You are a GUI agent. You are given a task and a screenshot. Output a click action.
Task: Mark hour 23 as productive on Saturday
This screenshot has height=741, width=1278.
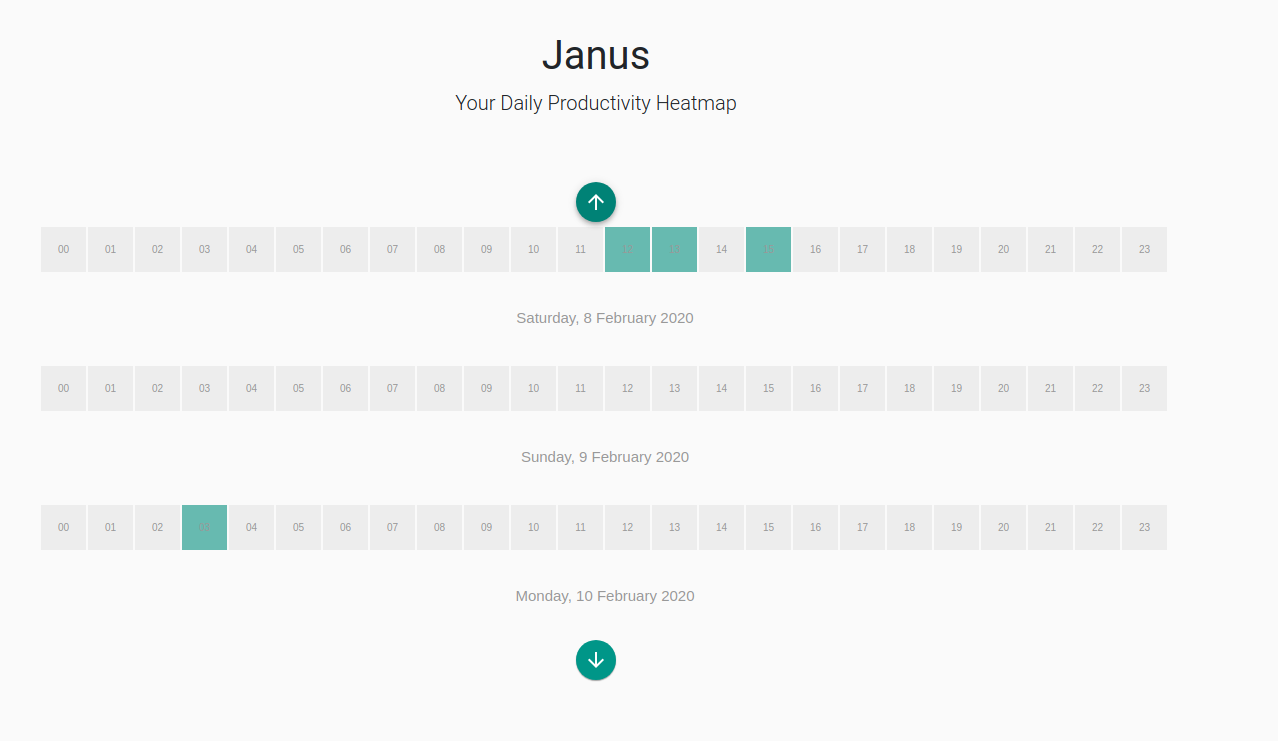(x=1144, y=249)
